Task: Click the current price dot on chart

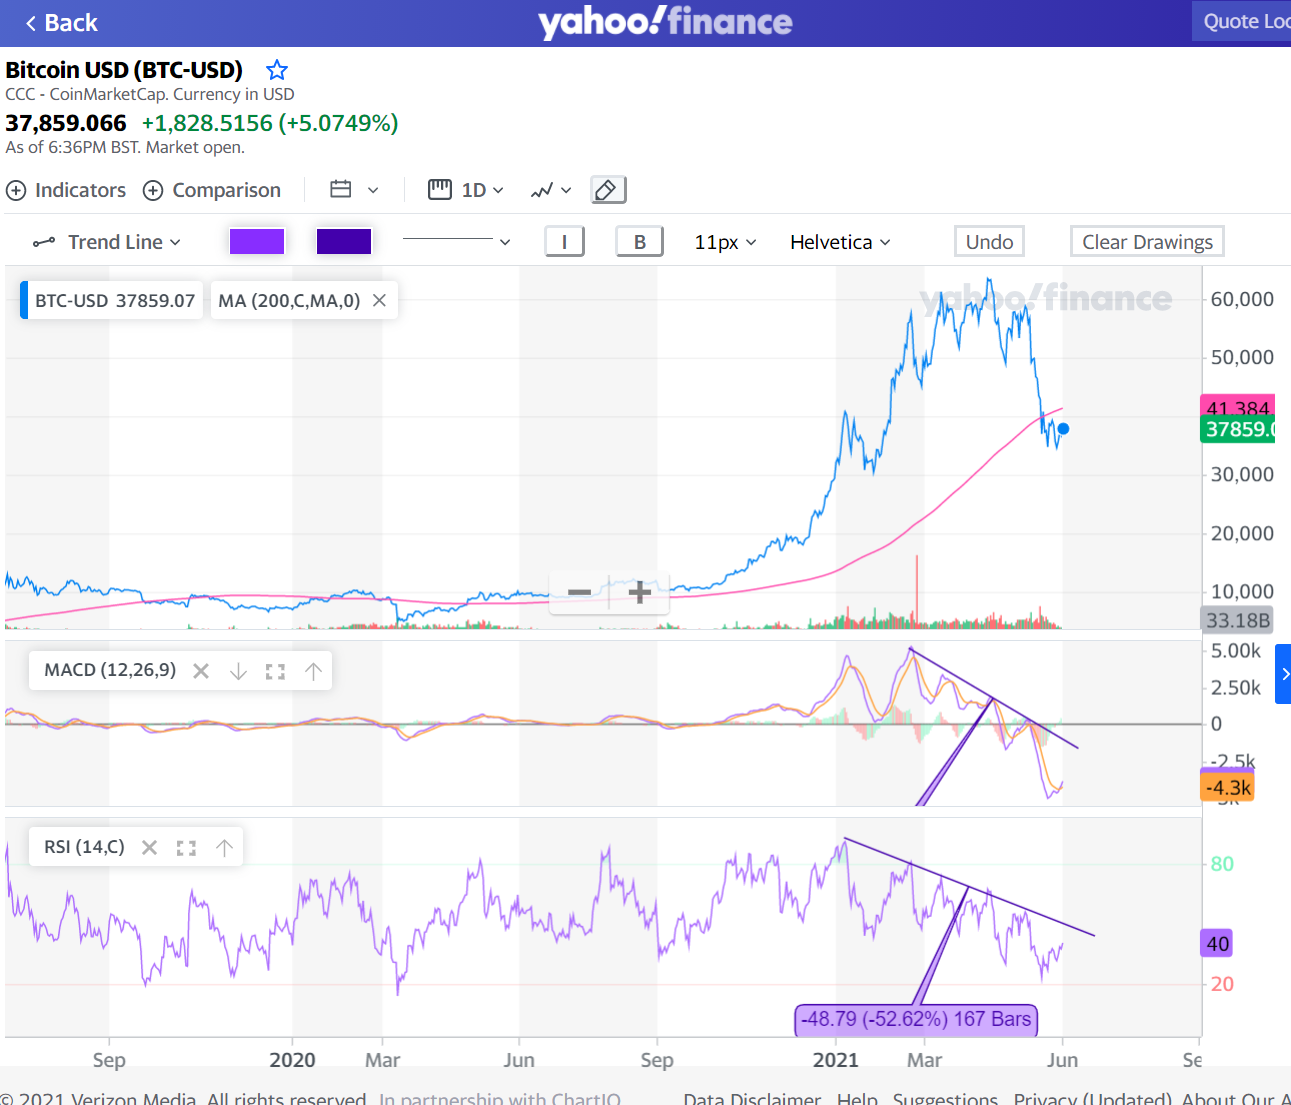Action: [x=1063, y=429]
